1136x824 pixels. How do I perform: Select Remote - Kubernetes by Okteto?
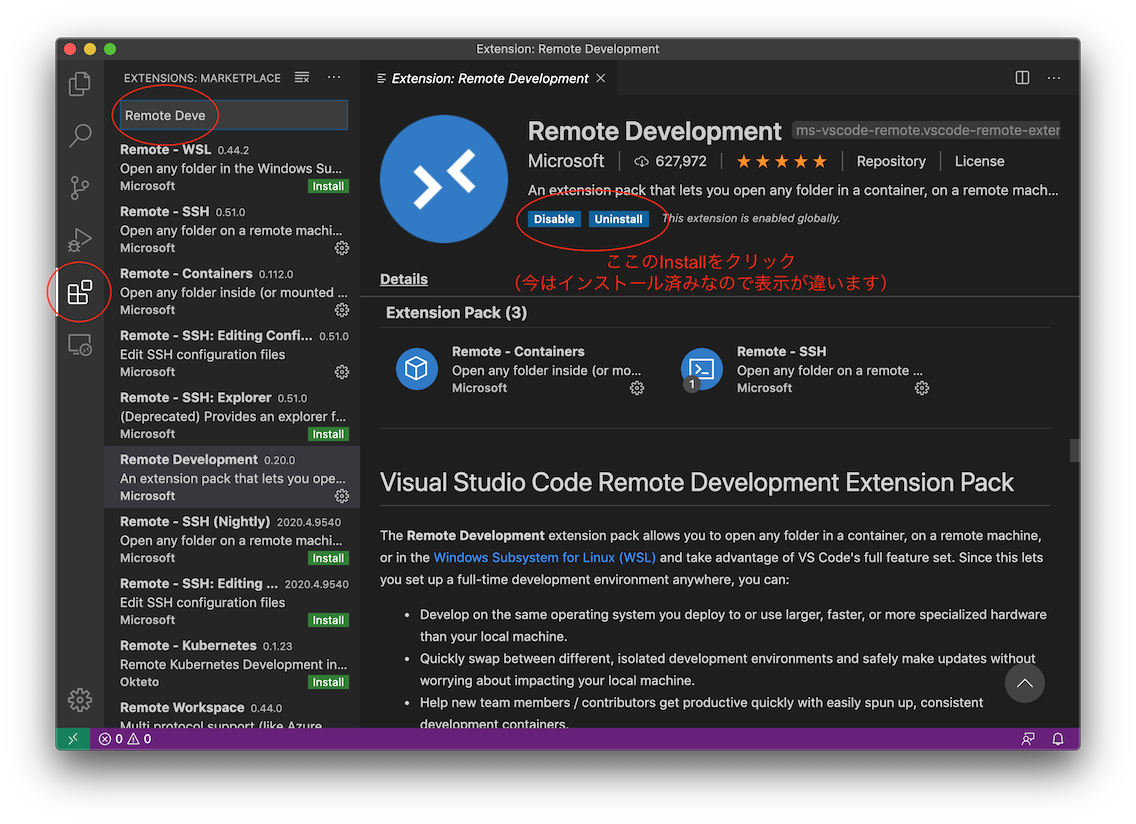tap(233, 663)
